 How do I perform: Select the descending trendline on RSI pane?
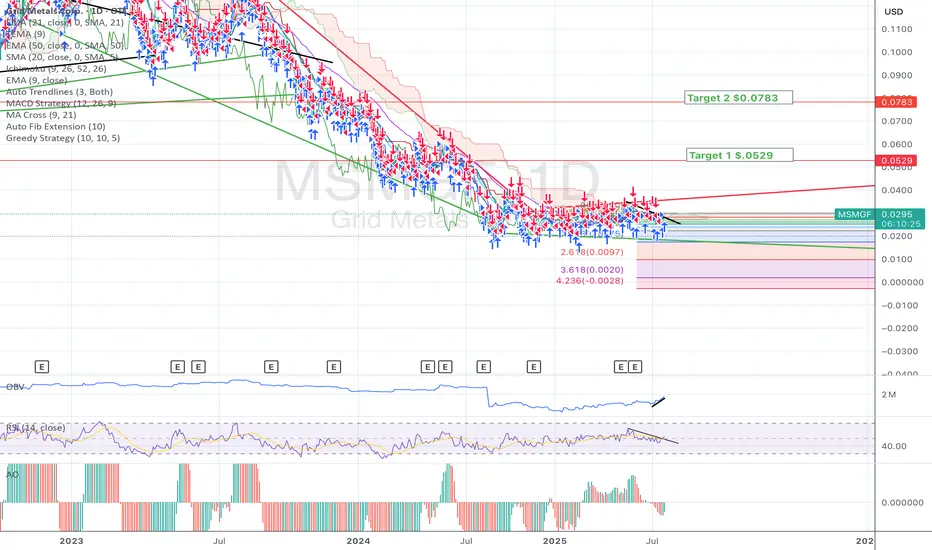click(x=653, y=436)
